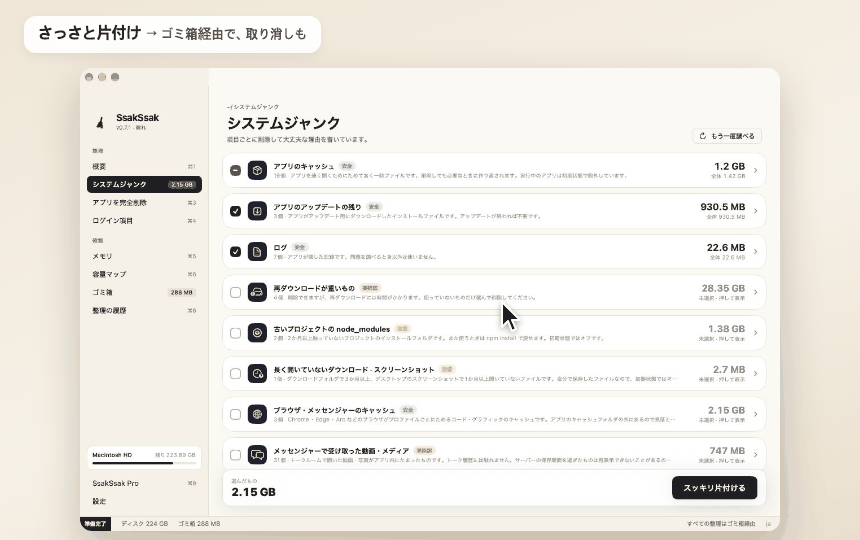The image size is (860, 540).
Task: Open アプリを完全削除 in the sidebar
Action: click(144, 202)
